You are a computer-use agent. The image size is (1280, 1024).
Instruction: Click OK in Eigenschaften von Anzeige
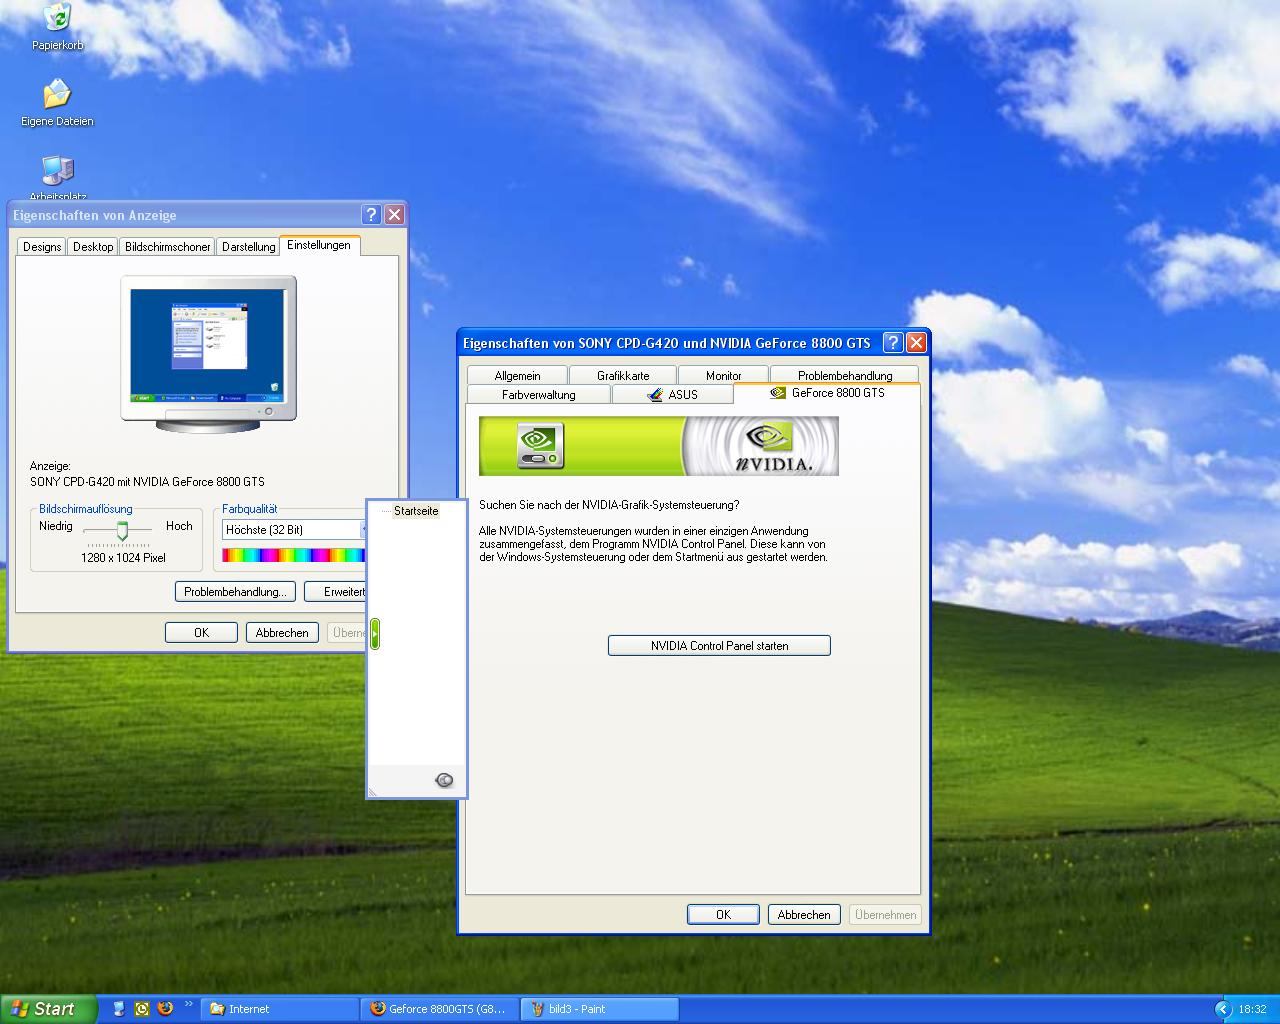201,633
